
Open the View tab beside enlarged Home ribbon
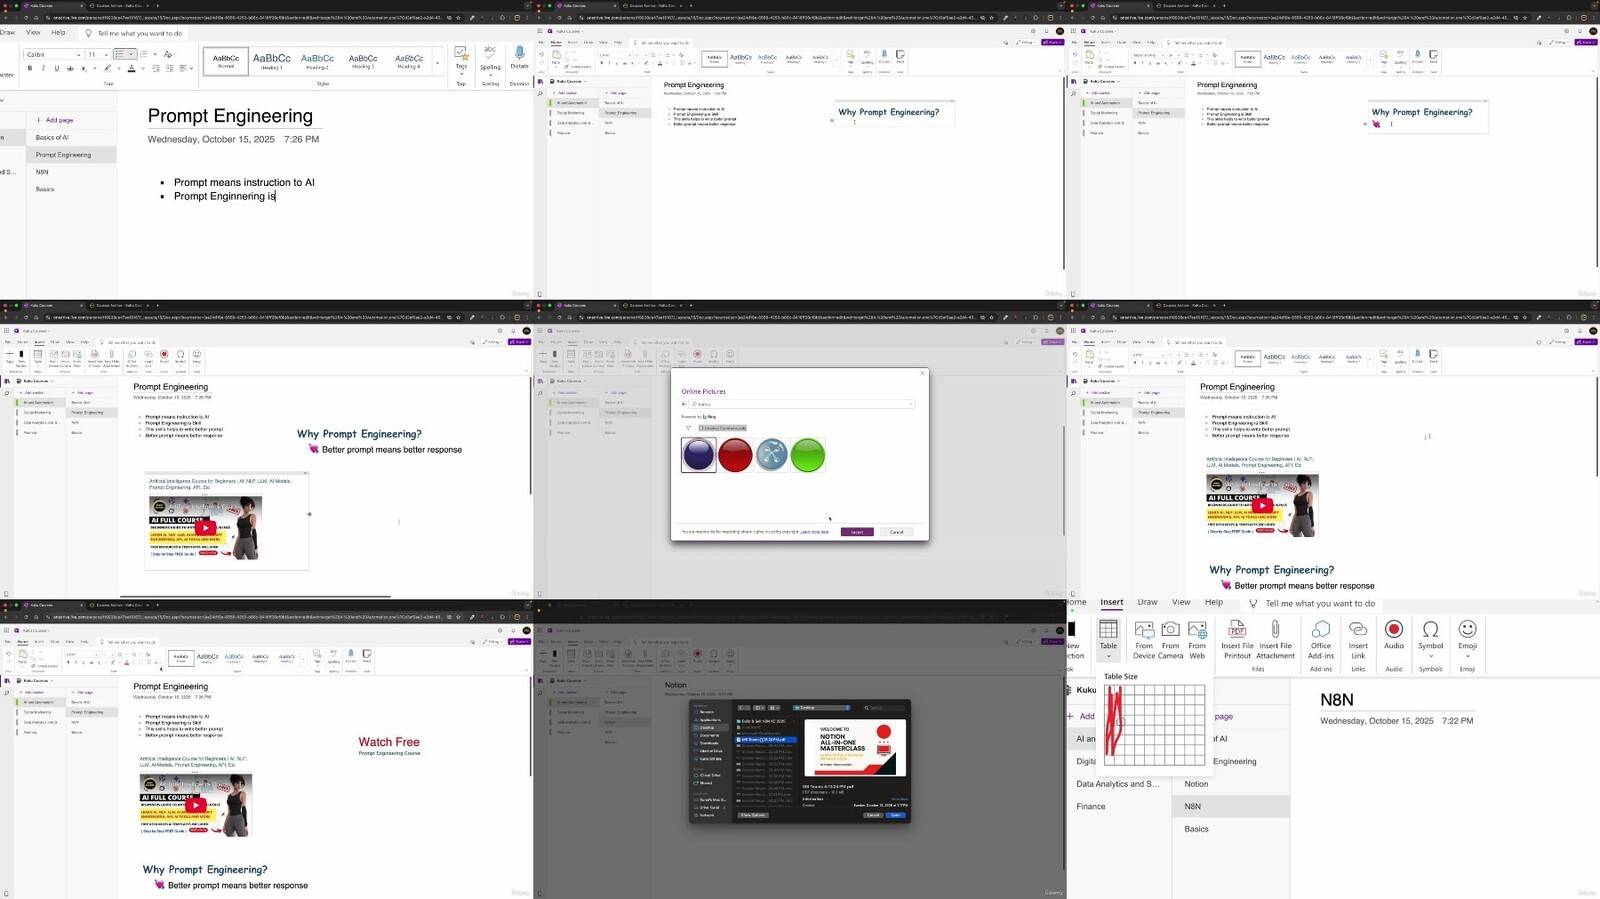tap(33, 33)
